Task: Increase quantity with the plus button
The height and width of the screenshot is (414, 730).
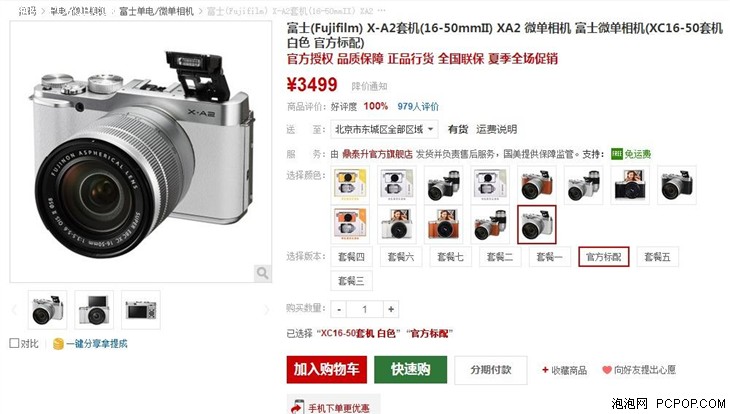Action: tap(391, 309)
